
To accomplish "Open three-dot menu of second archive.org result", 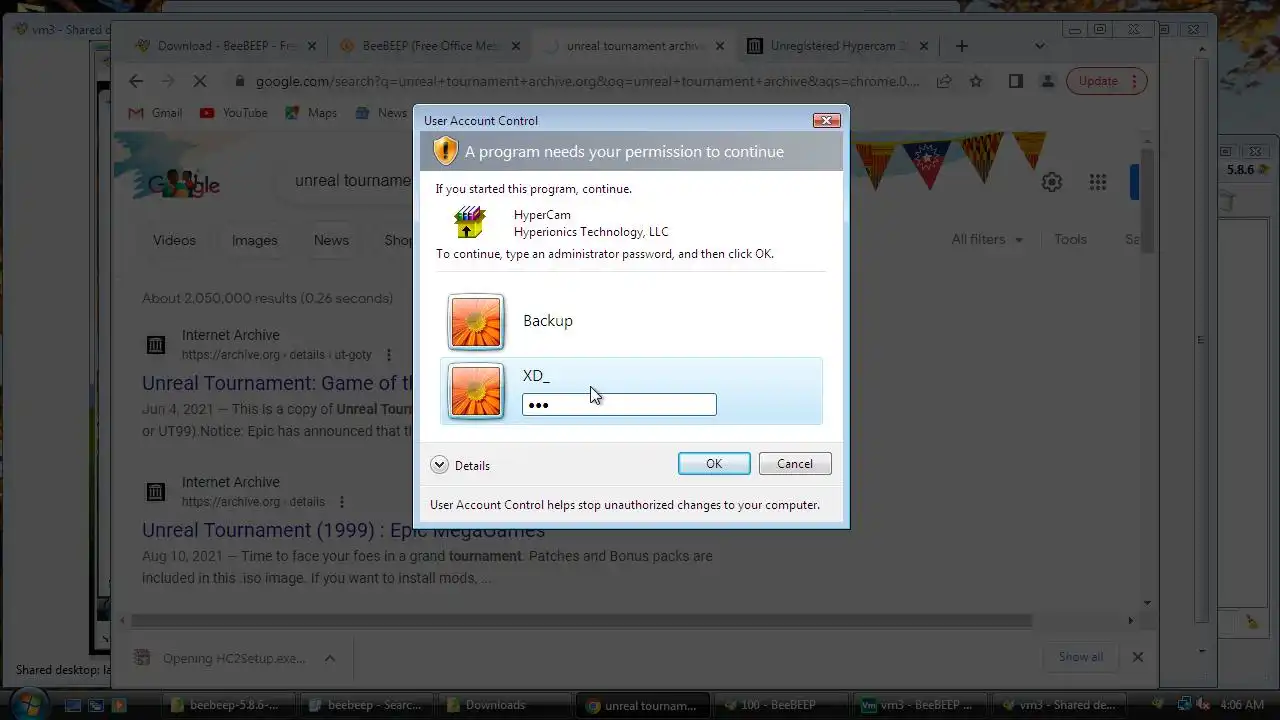I will pyautogui.click(x=341, y=502).
